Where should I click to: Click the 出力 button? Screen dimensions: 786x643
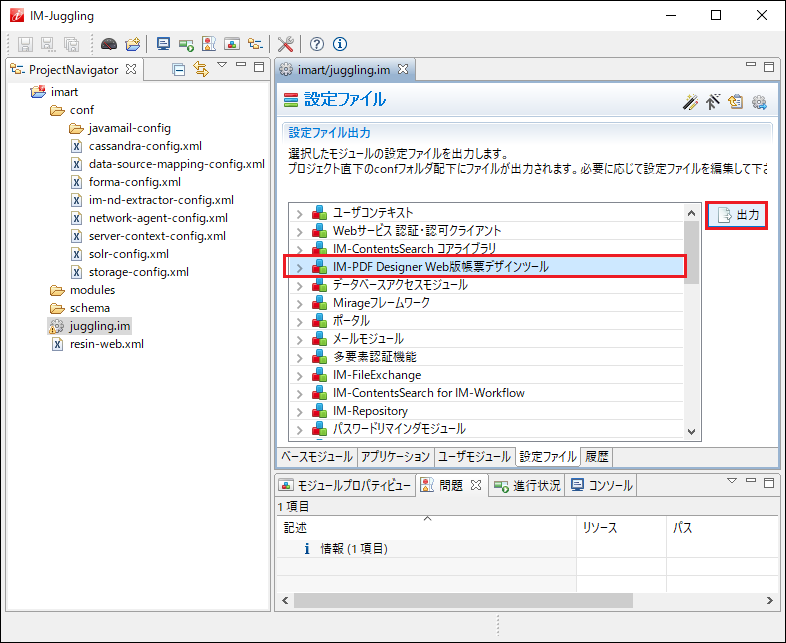coord(736,216)
